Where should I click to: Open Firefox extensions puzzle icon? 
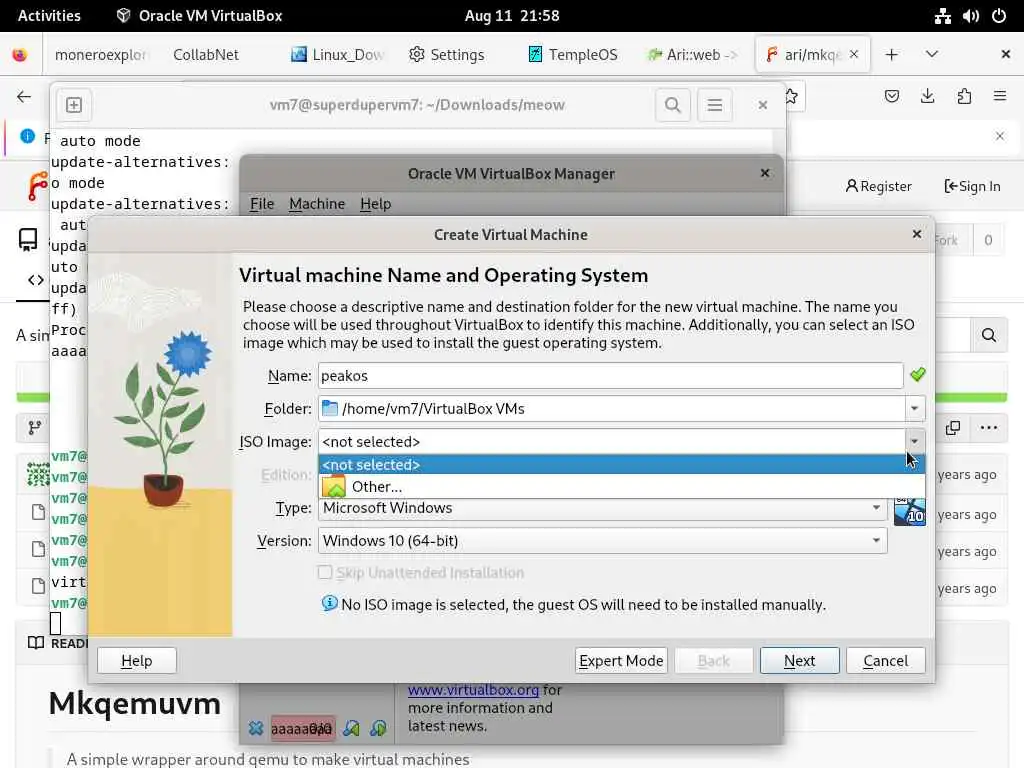pyautogui.click(x=964, y=97)
